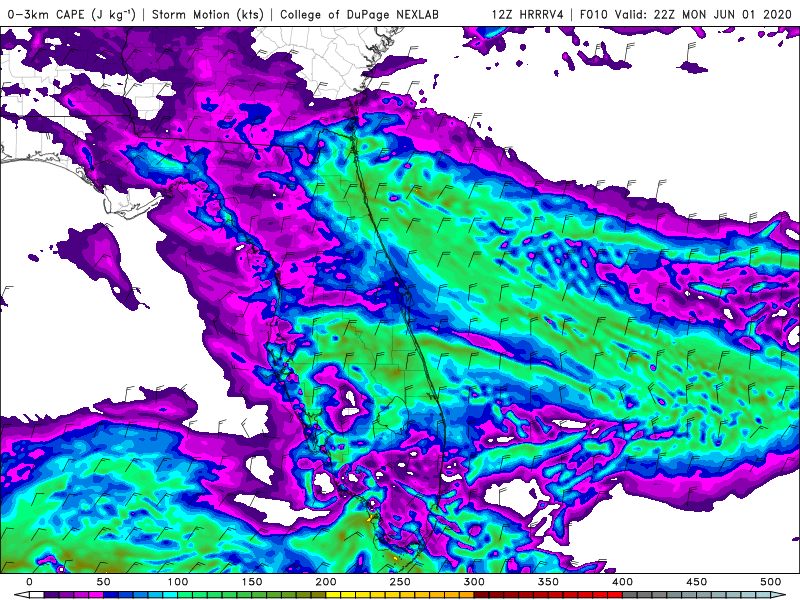Click the "100" label on the color scale

pos(178,582)
